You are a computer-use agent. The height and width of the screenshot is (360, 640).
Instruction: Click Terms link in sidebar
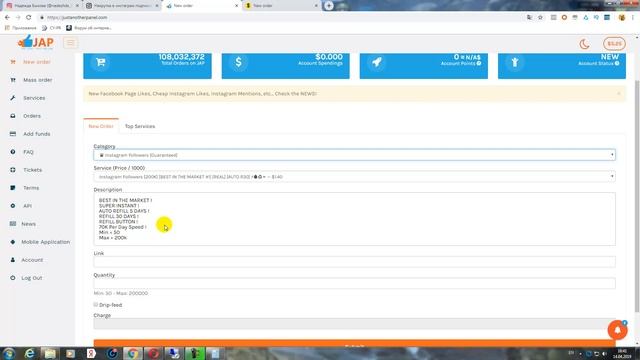point(31,188)
